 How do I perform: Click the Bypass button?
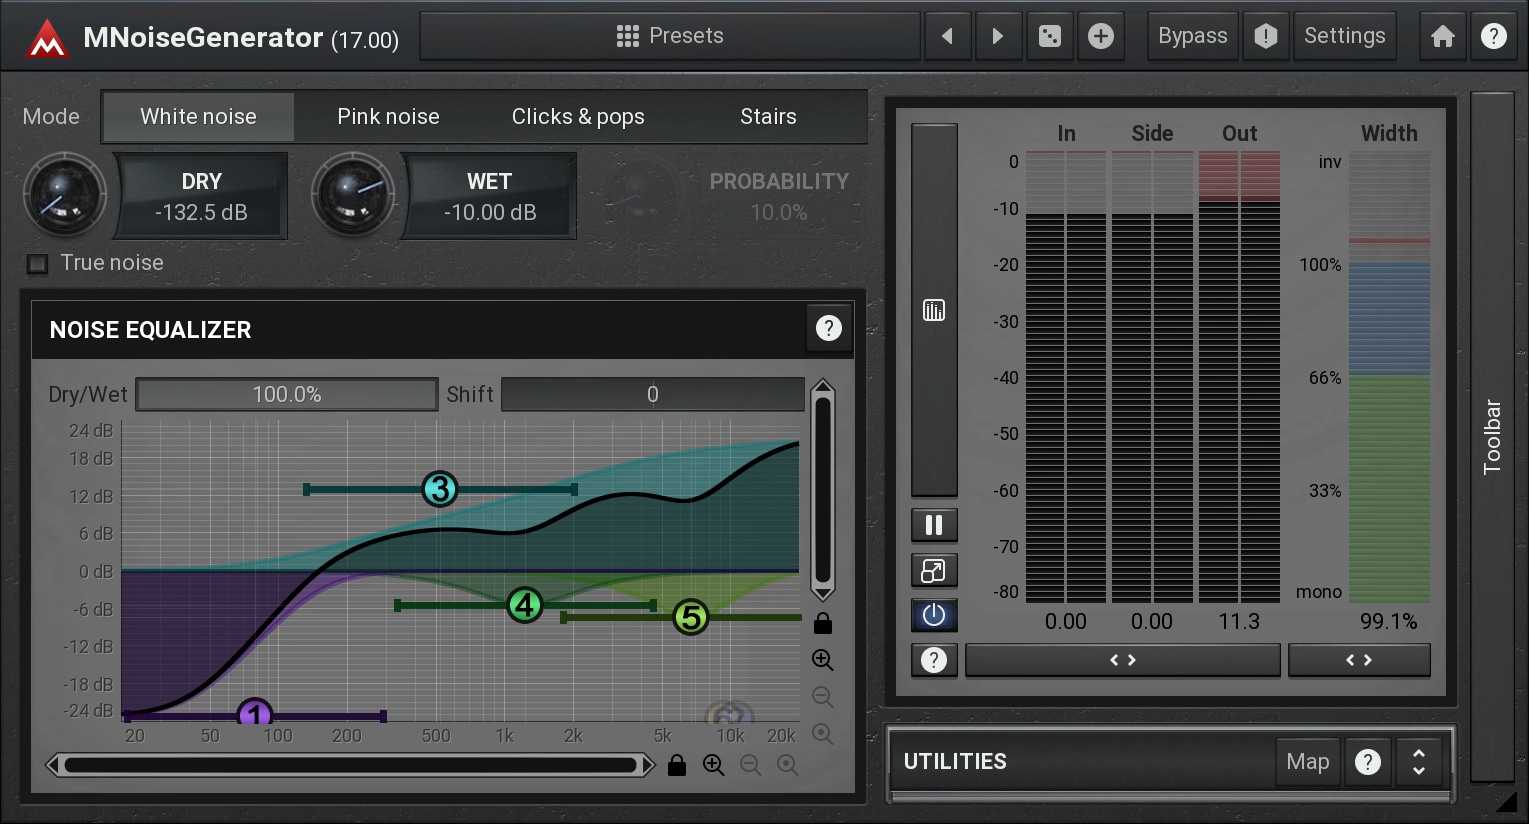pyautogui.click(x=1192, y=37)
